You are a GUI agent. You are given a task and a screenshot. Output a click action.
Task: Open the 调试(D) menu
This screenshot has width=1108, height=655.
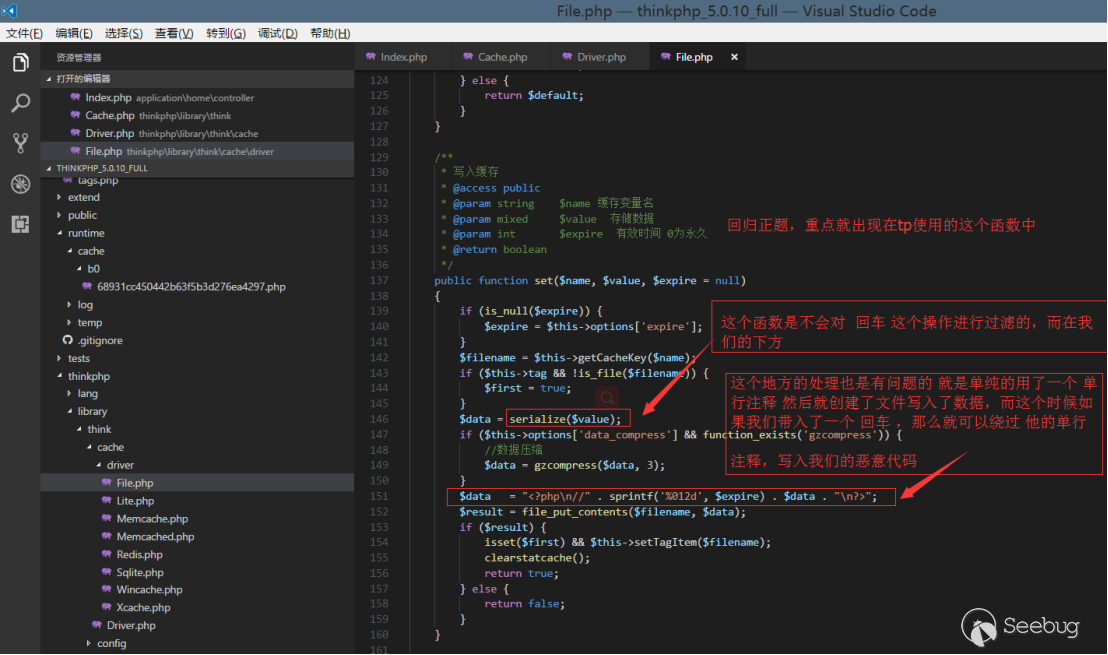click(x=278, y=33)
